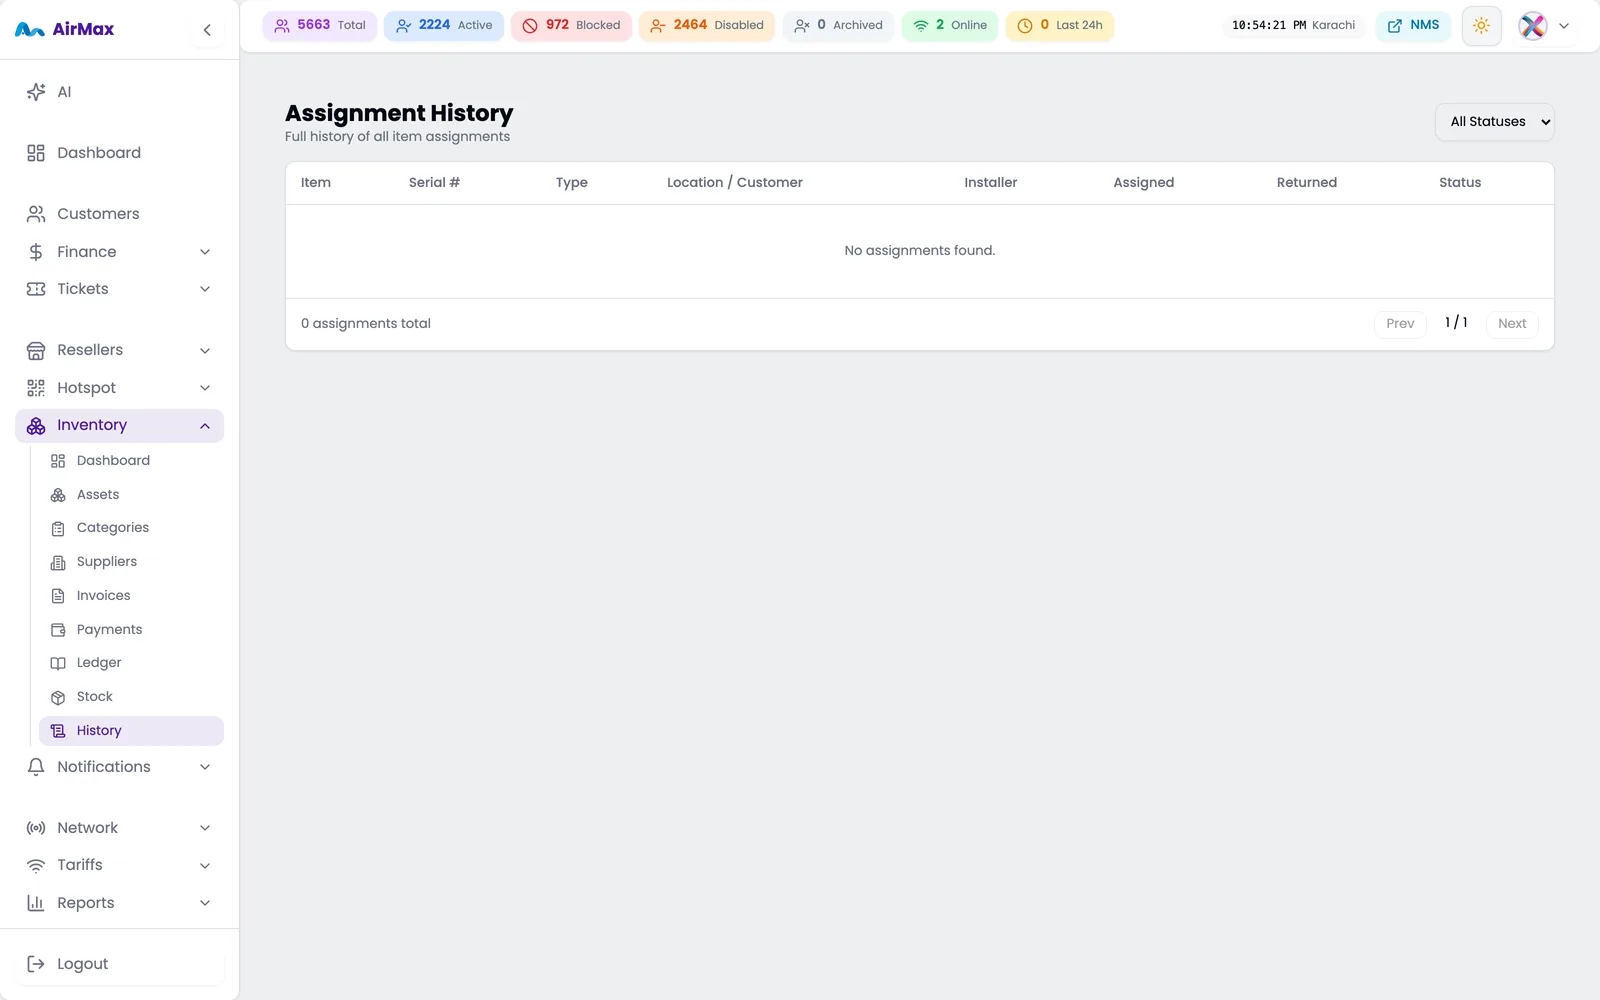Expand the Network menu chevron
1600x1000 pixels.
pos(205,828)
